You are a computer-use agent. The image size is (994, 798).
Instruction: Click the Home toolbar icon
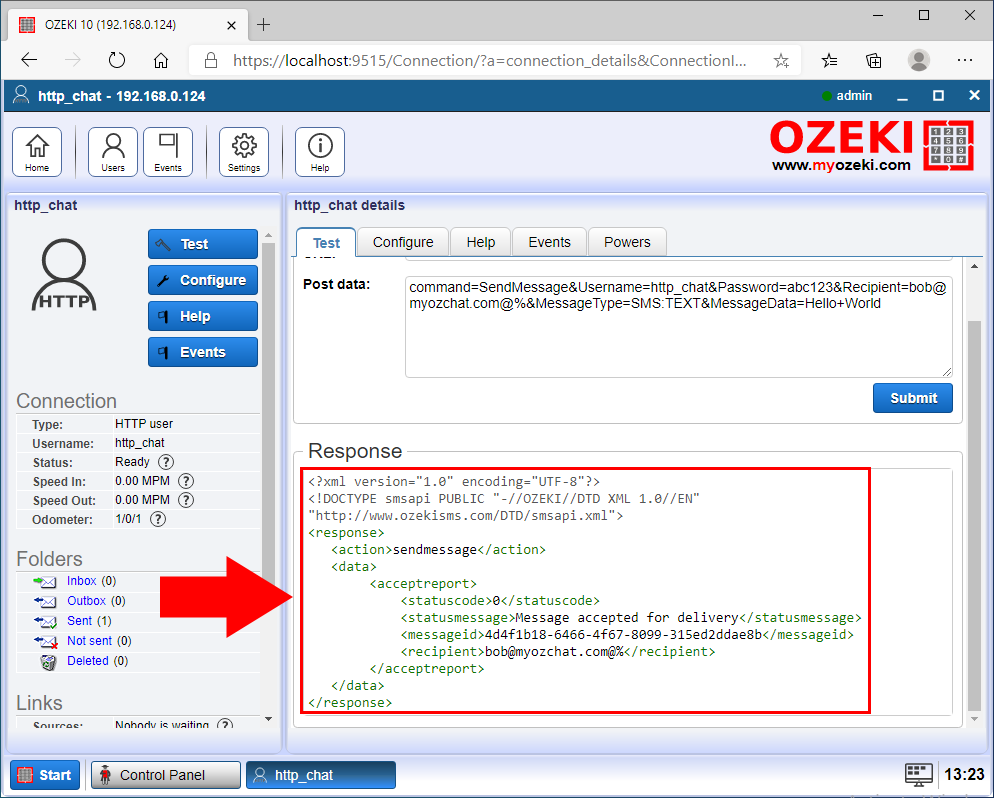[37, 152]
